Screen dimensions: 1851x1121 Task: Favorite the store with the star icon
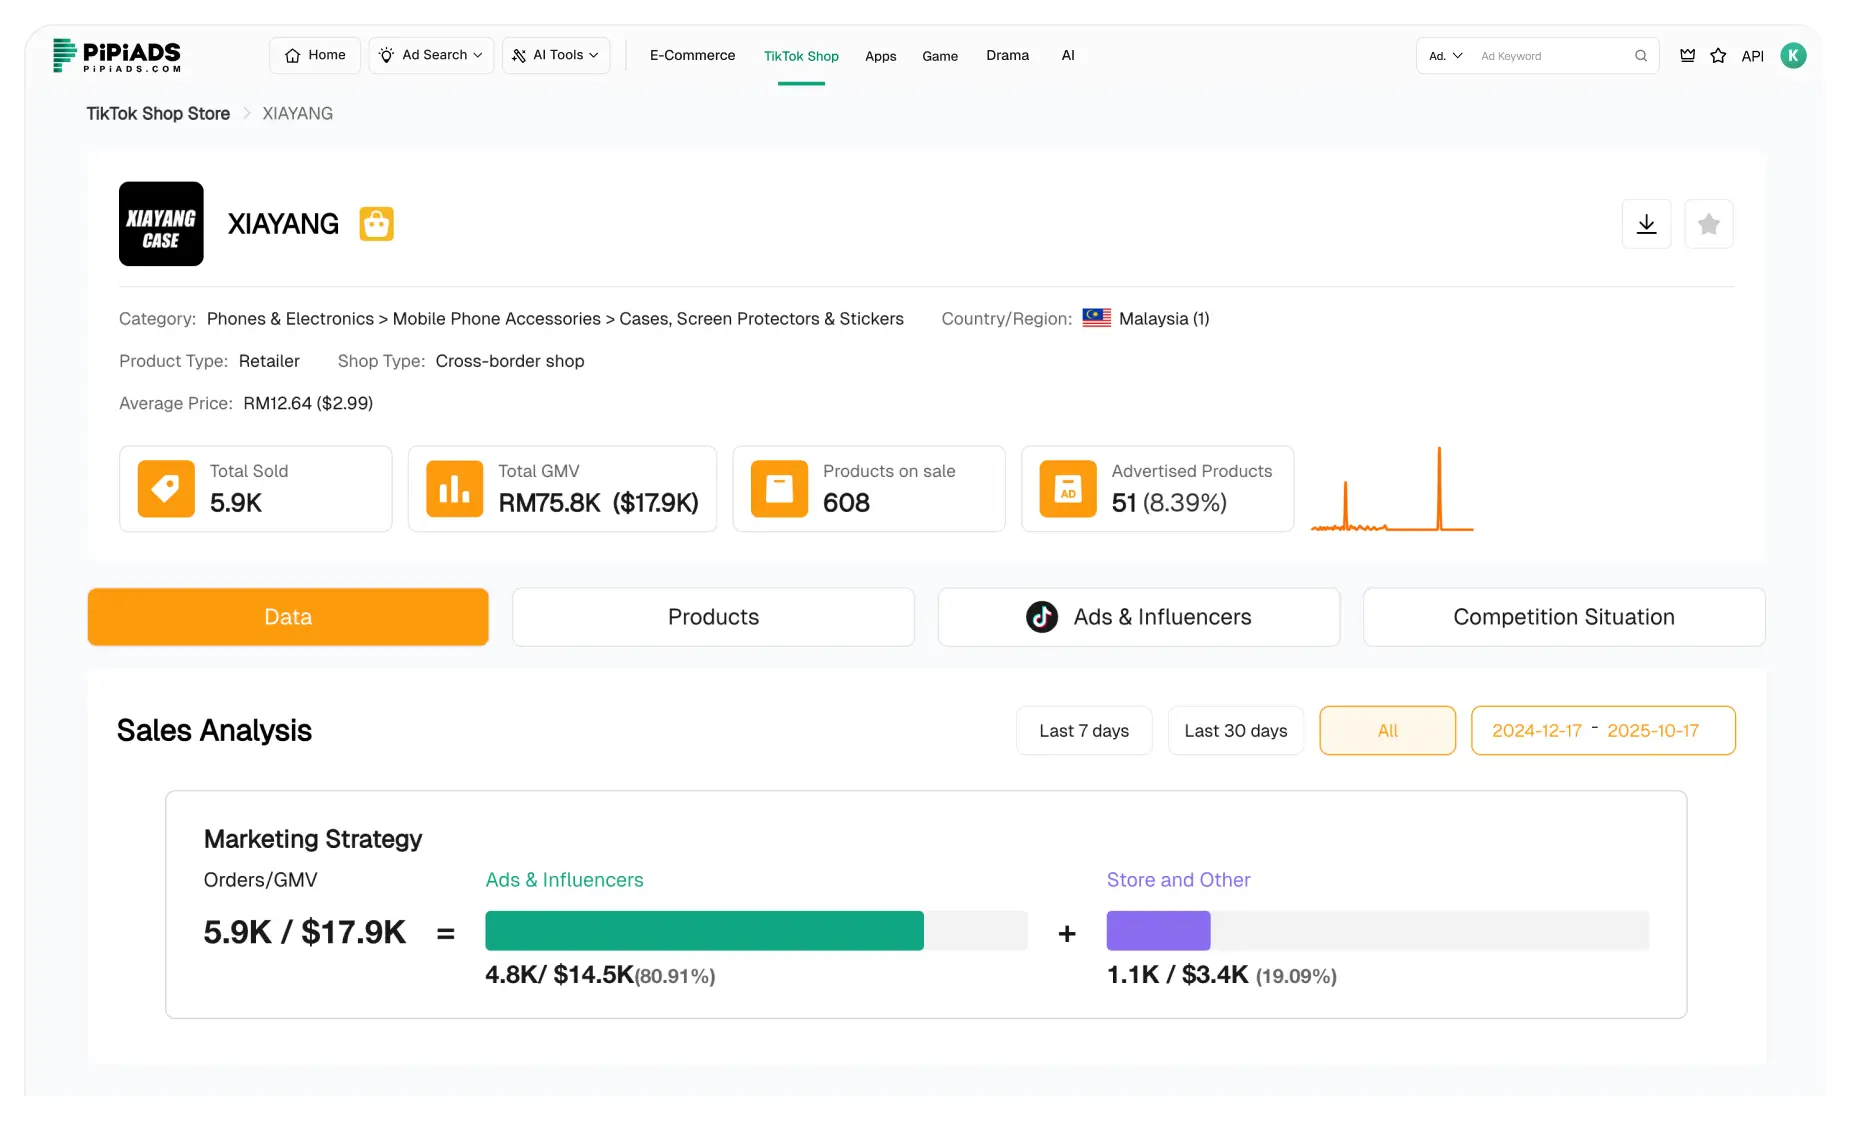1708,224
